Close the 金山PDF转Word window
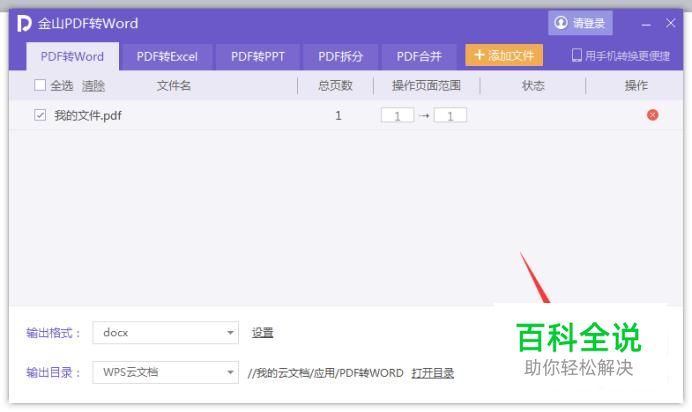692x412 pixels. tap(670, 23)
